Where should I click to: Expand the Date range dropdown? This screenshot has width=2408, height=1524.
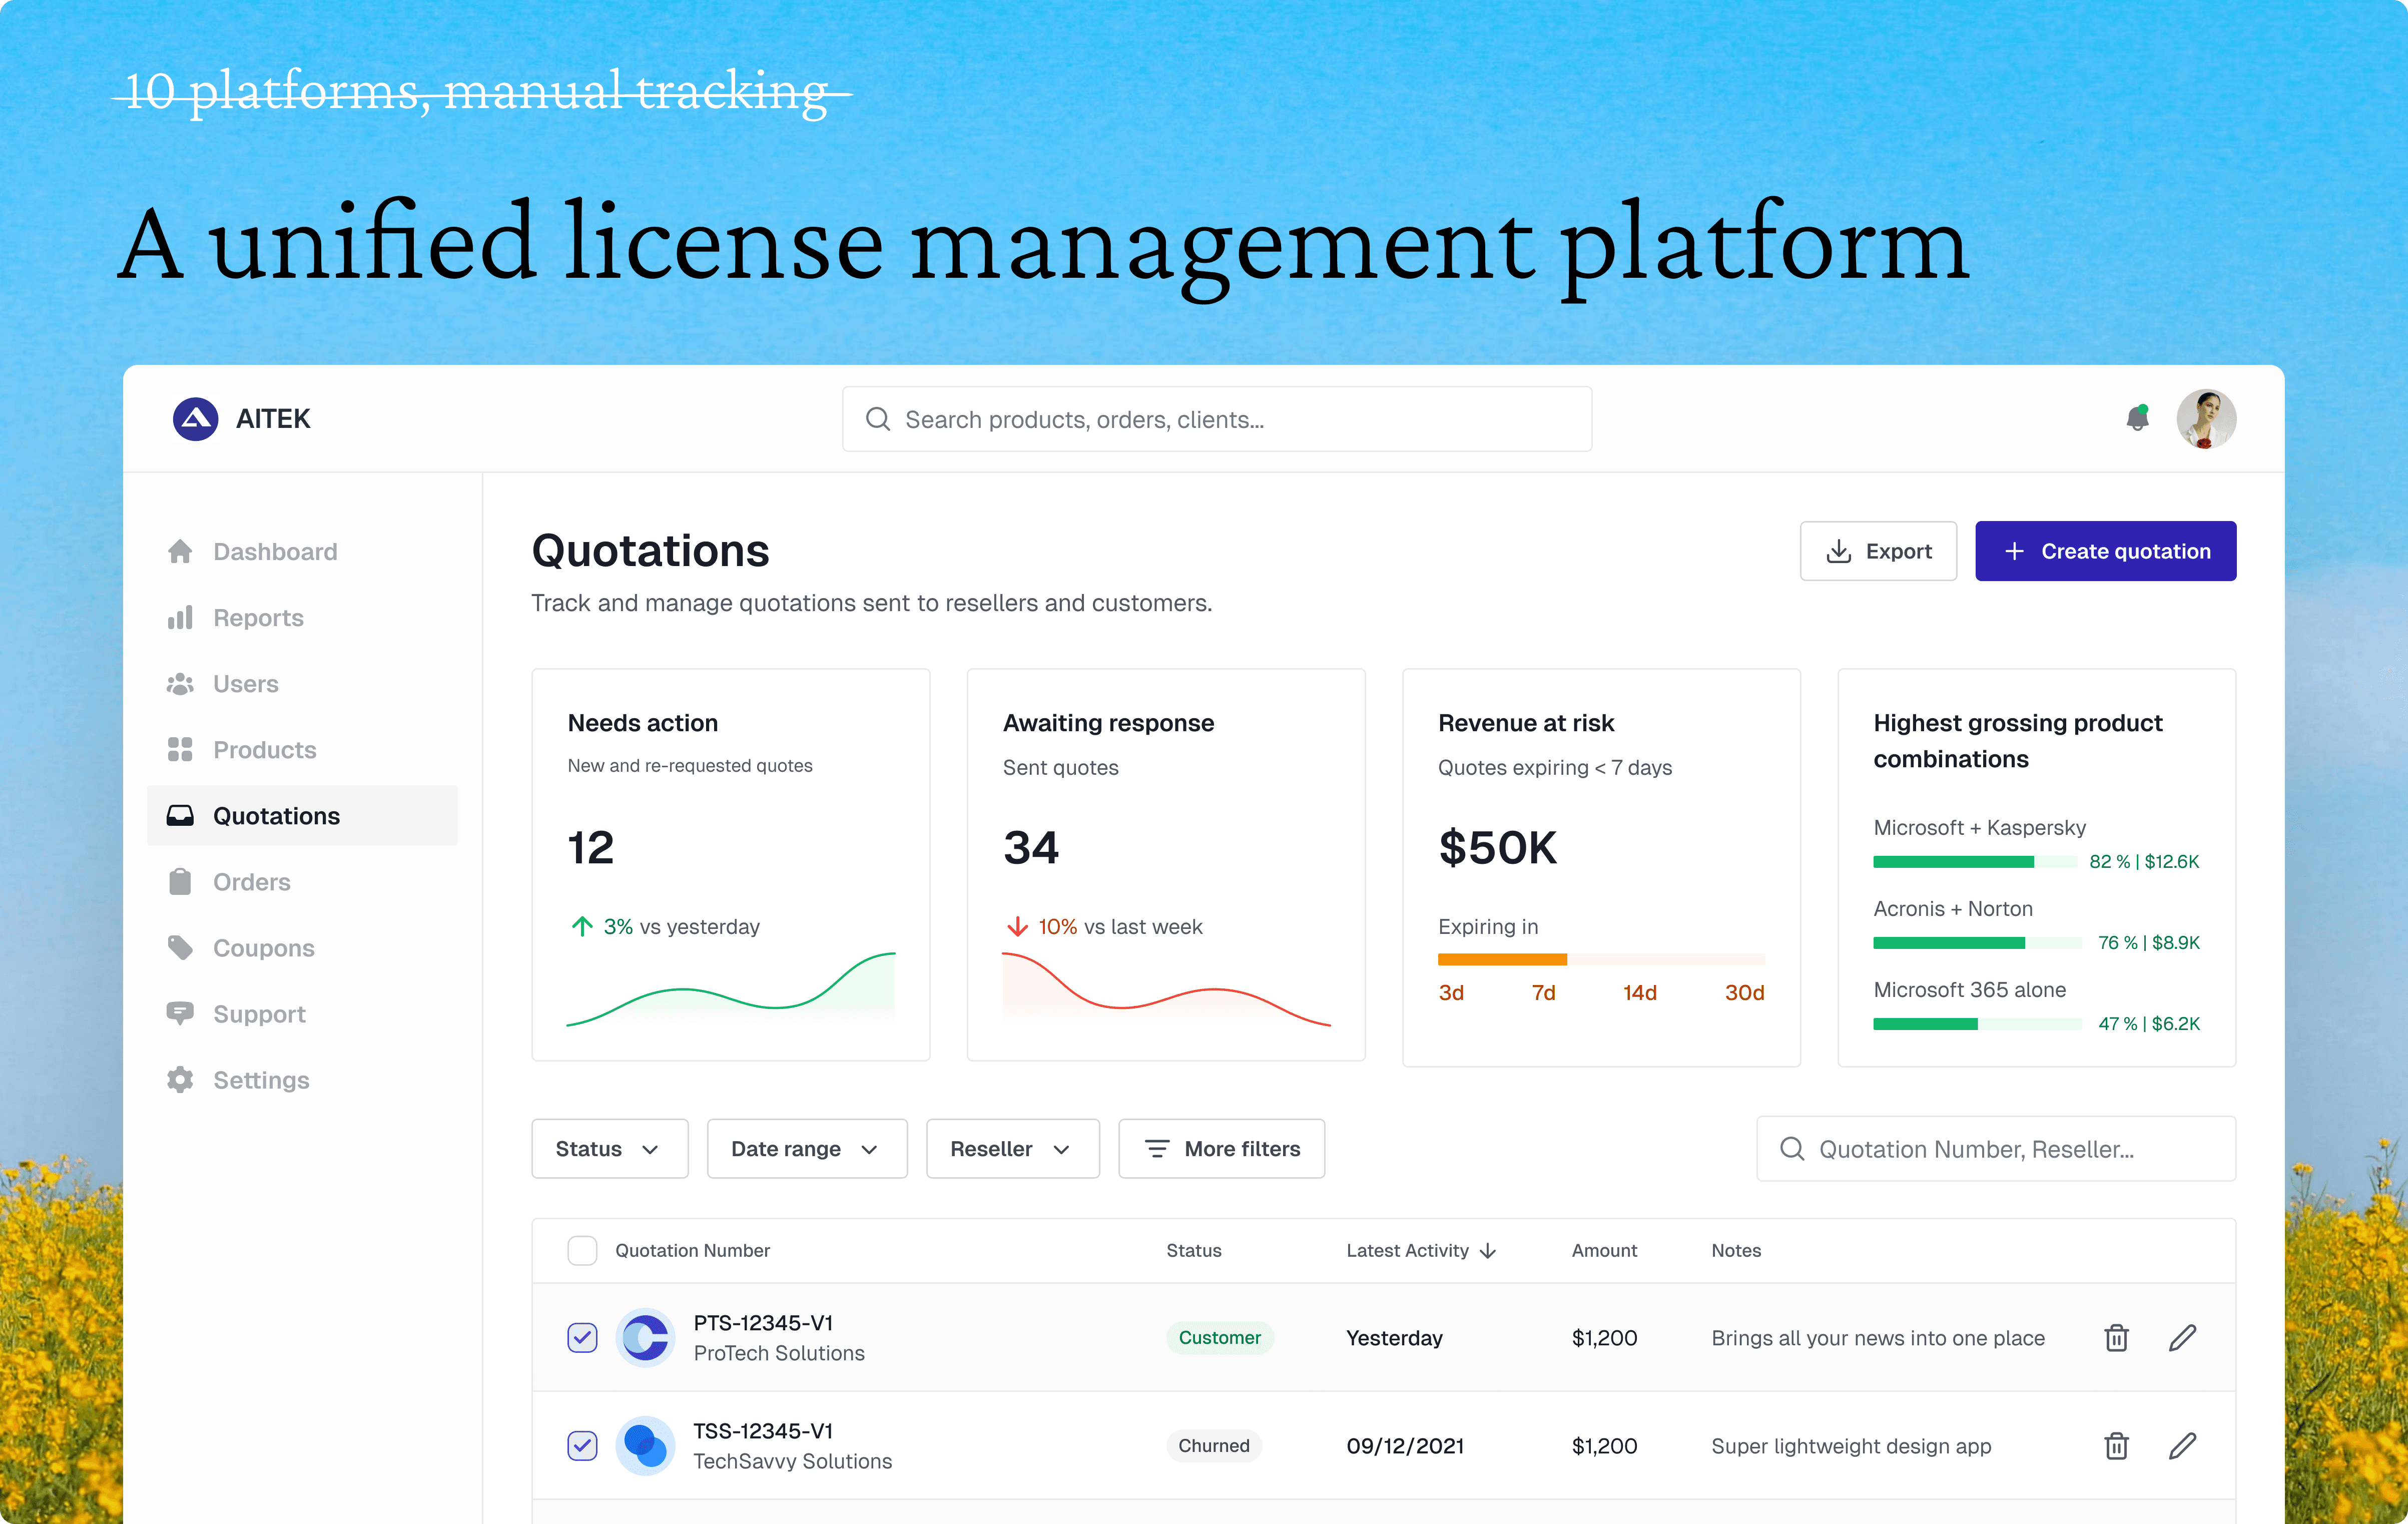pyautogui.click(x=806, y=1149)
